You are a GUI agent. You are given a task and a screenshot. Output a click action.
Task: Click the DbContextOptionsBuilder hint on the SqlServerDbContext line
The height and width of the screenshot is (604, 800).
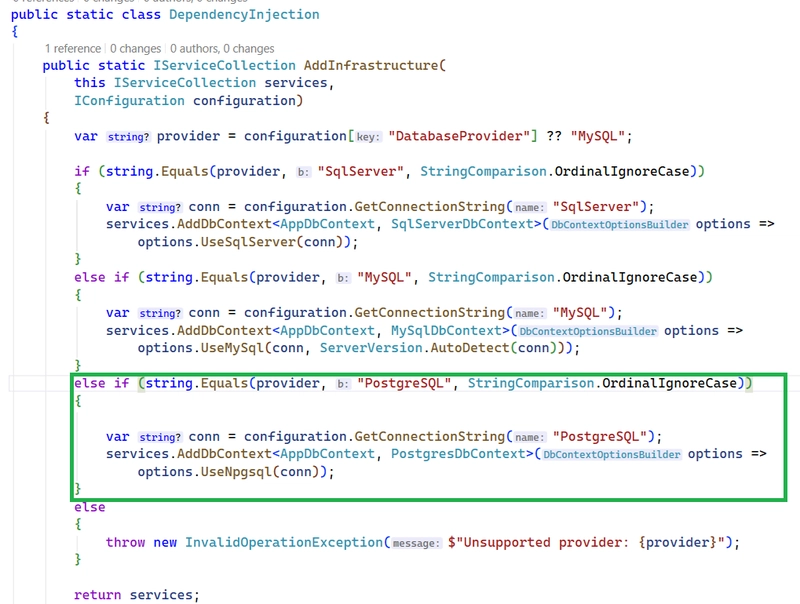[x=619, y=225]
